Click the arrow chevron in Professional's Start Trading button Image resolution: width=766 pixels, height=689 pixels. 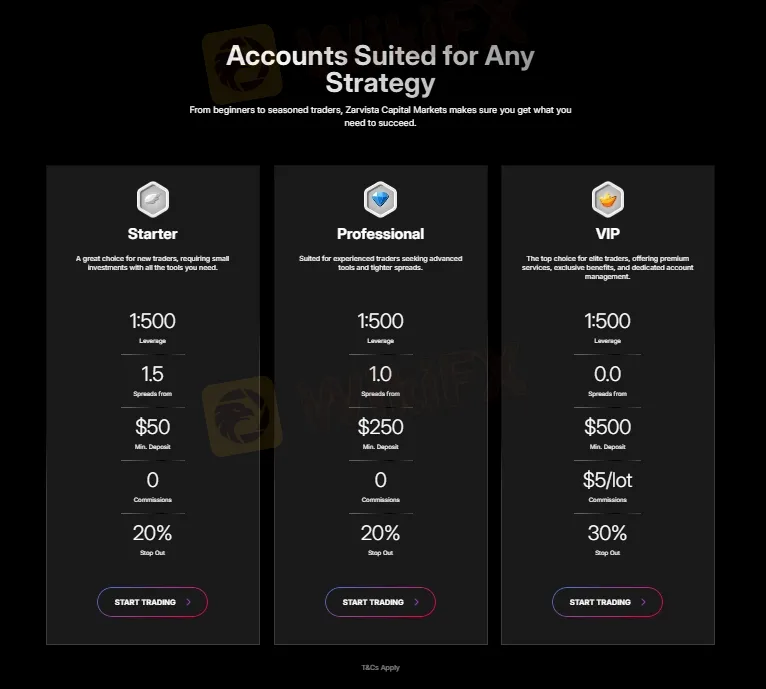click(x=417, y=602)
